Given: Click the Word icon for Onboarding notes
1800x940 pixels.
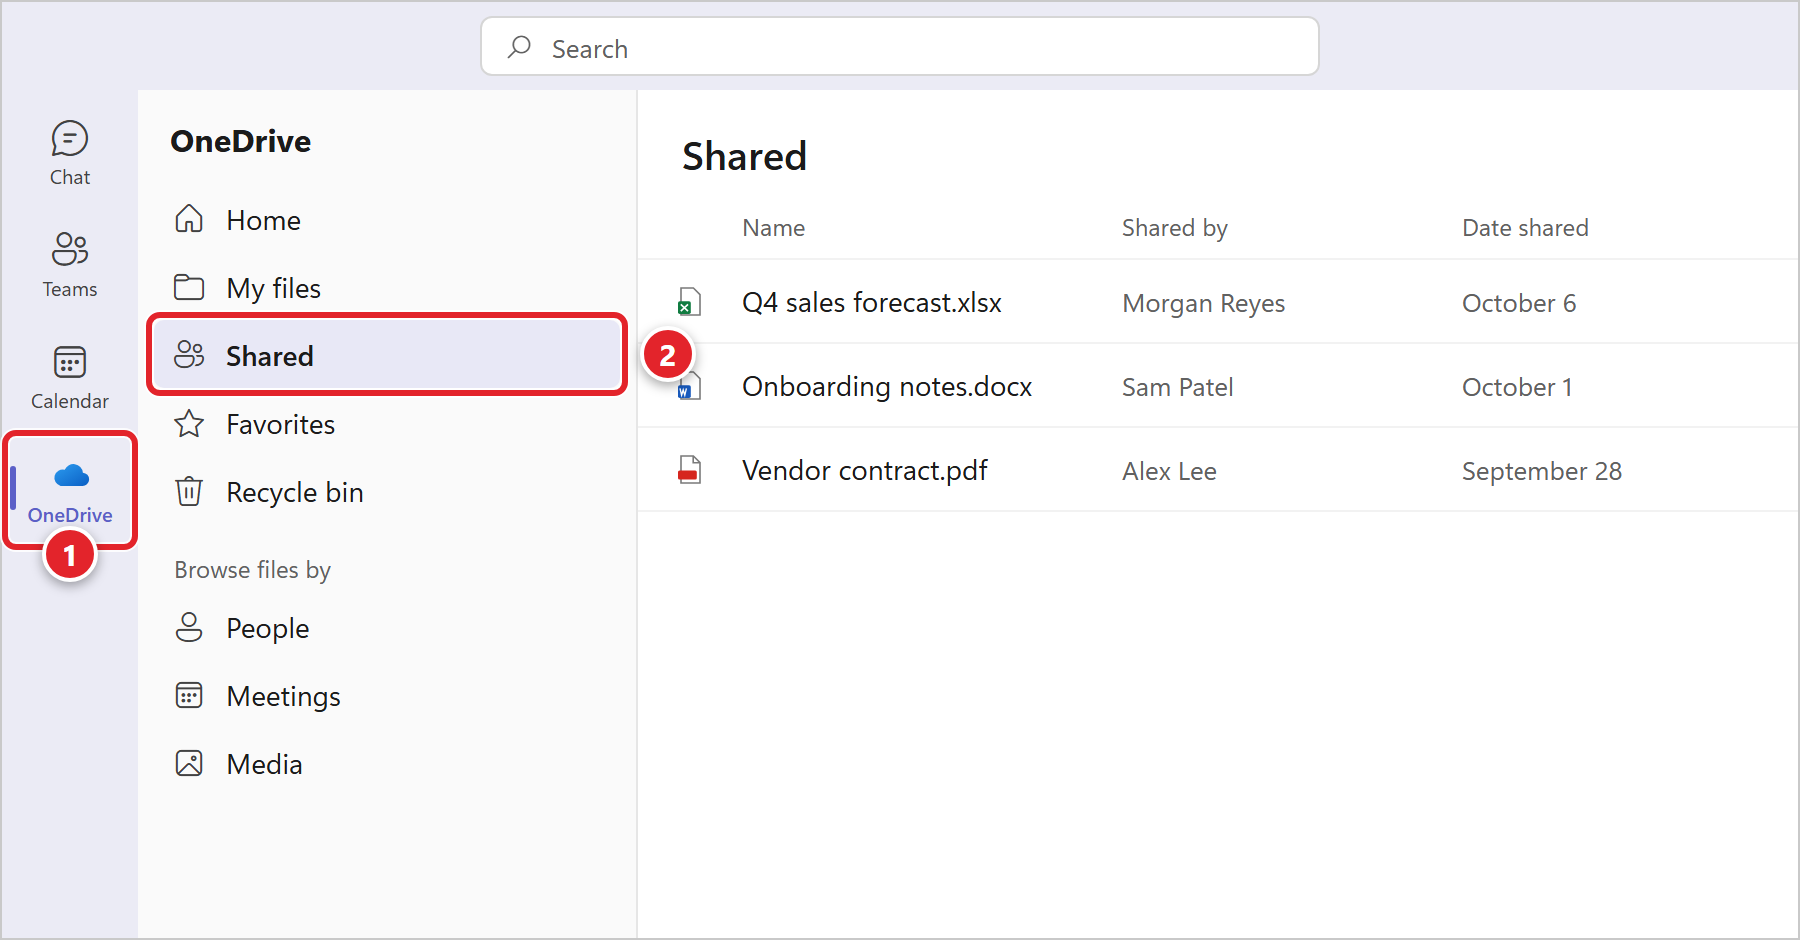Looking at the screenshot, I should [689, 386].
